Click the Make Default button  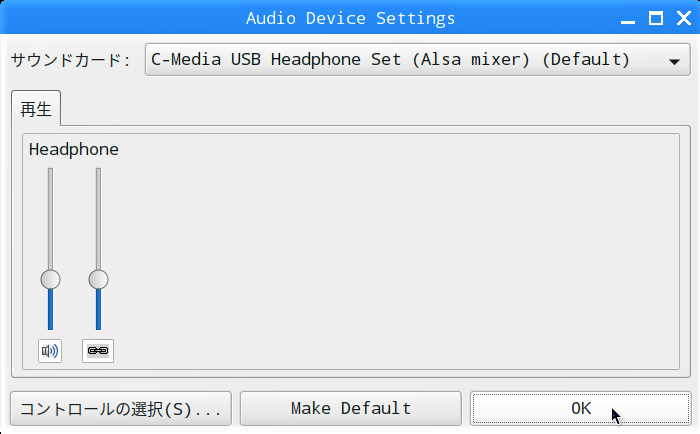[x=351, y=409]
